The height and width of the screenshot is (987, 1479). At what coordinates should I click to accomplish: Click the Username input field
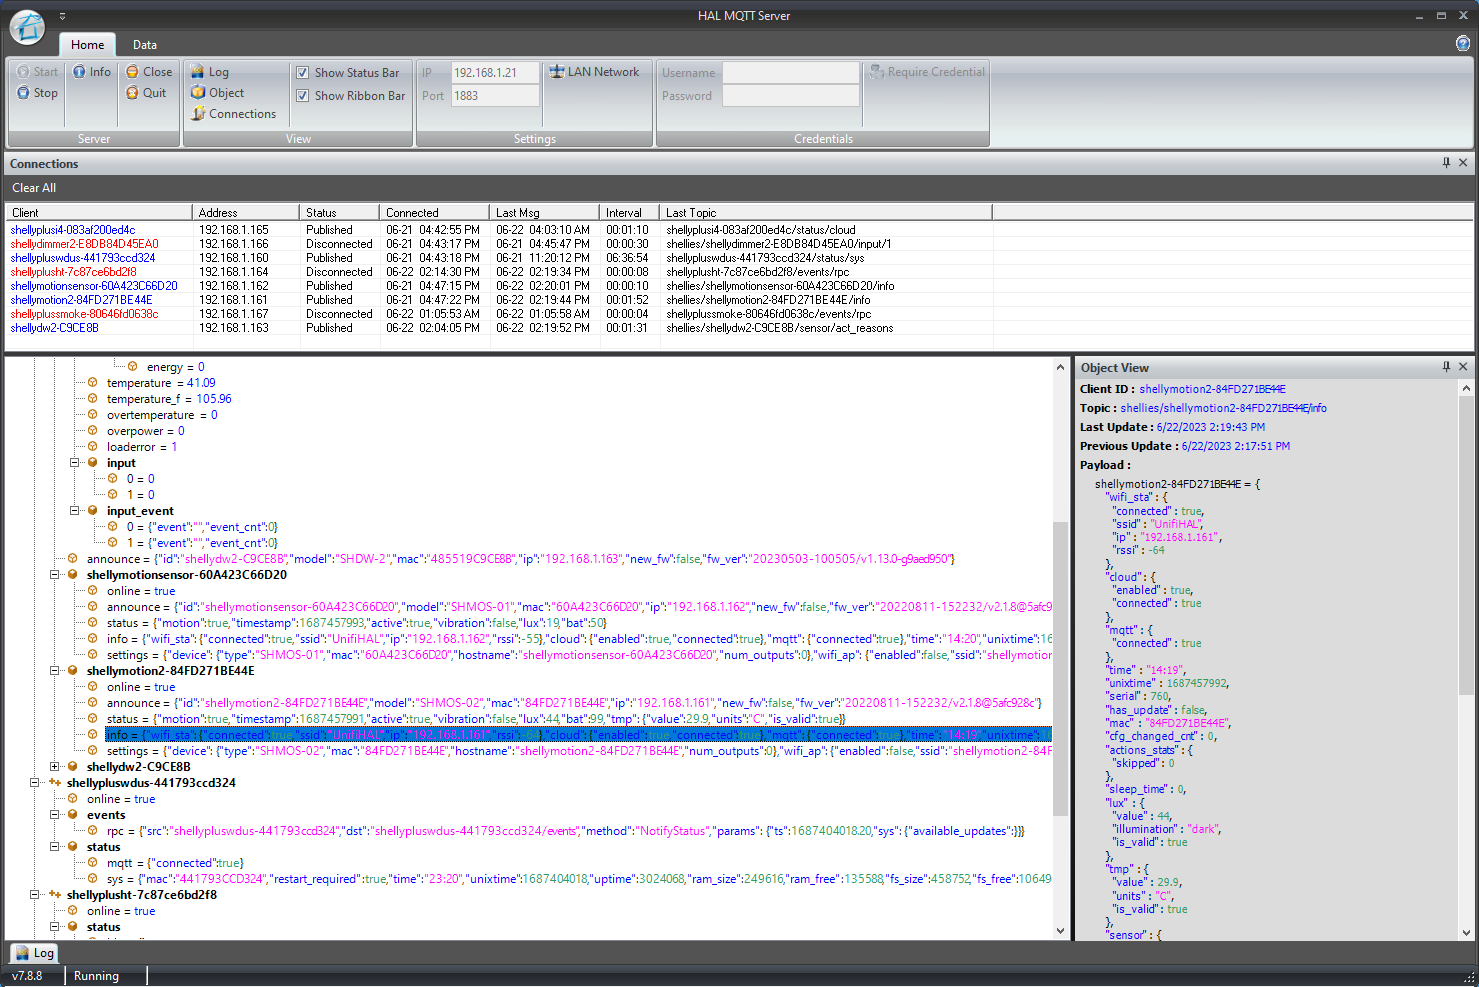click(x=791, y=73)
